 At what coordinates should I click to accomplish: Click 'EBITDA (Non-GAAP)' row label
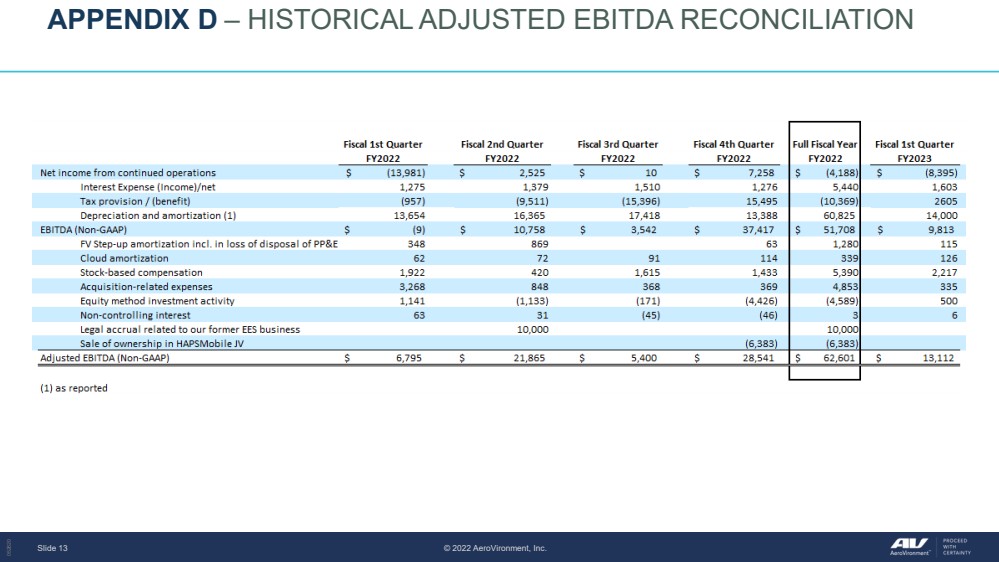click(x=83, y=229)
